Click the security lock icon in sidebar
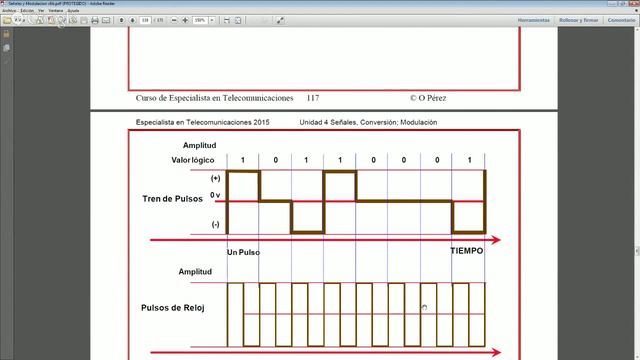The image size is (640, 360). coord(7,34)
